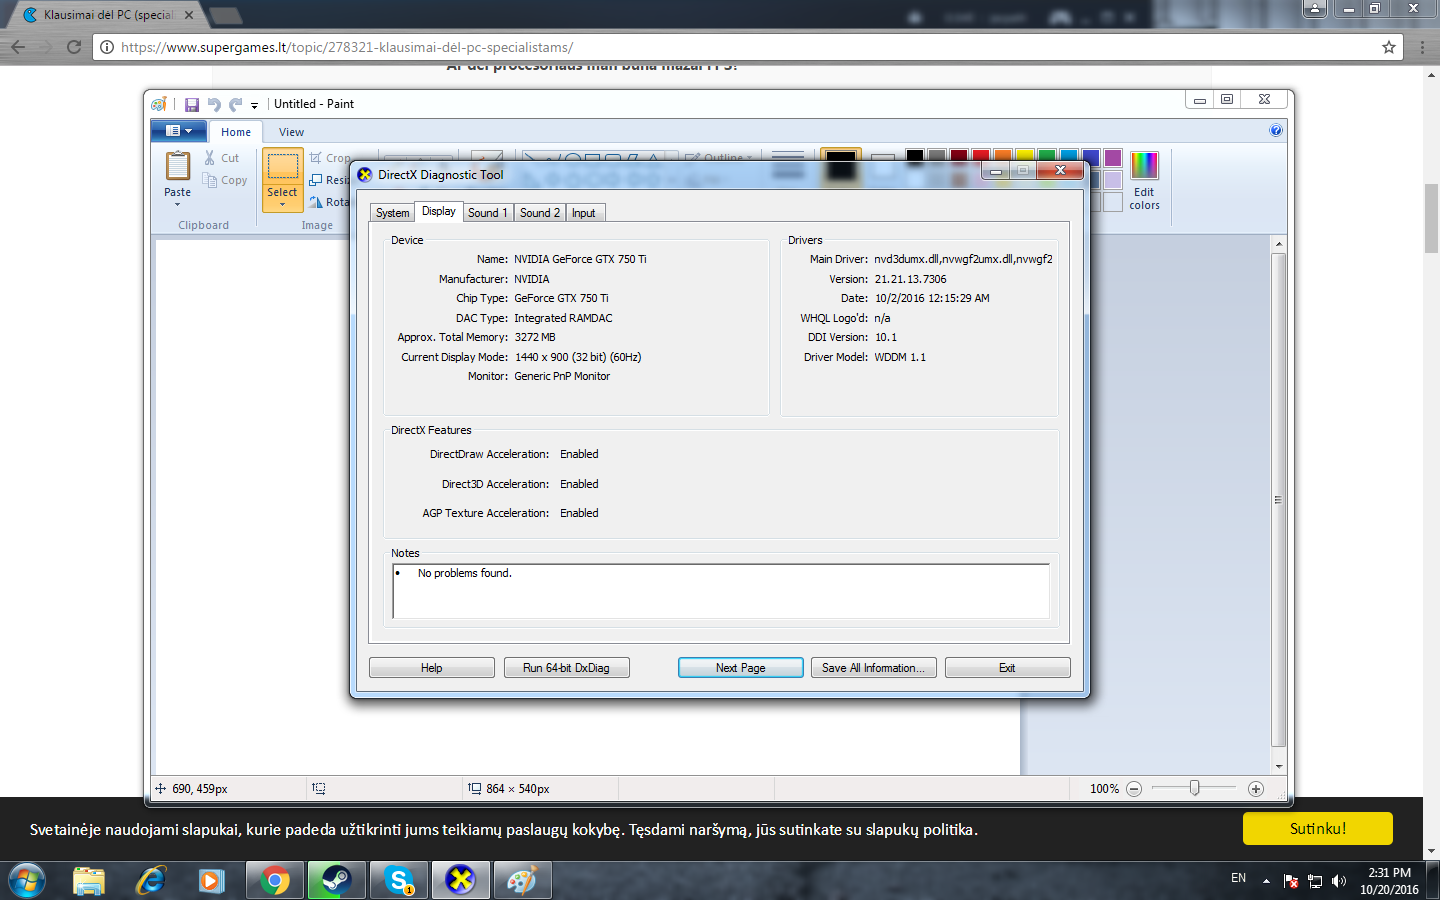Open the Chrome three-dot menu
The height and width of the screenshot is (900, 1440).
[1422, 47]
